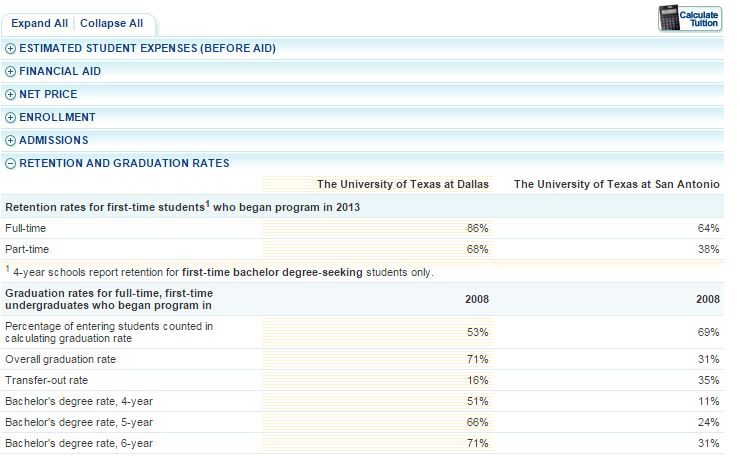Click Dallas 6-year bachelor's rate 71%
The image size is (740, 459).
click(x=478, y=443)
